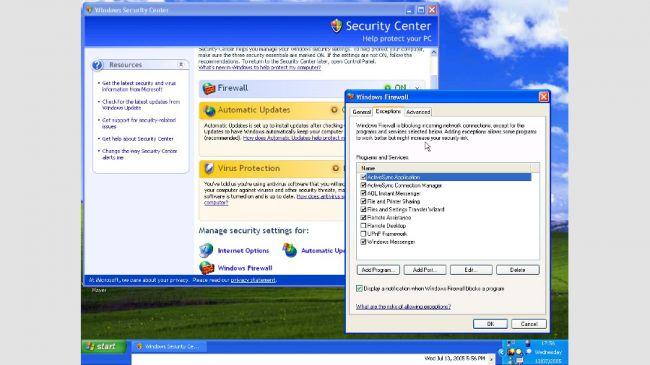
Task: Click the Delete button
Action: 518,270
